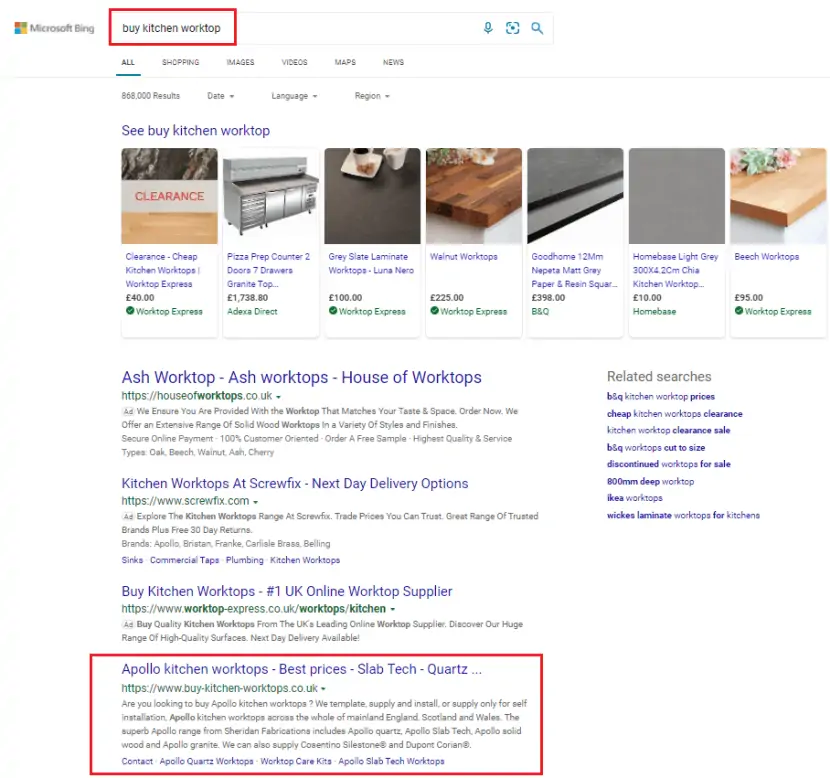Viewport: 830px width, 778px height.
Task: Click the '868,000 Results' count text
Action: tap(151, 96)
